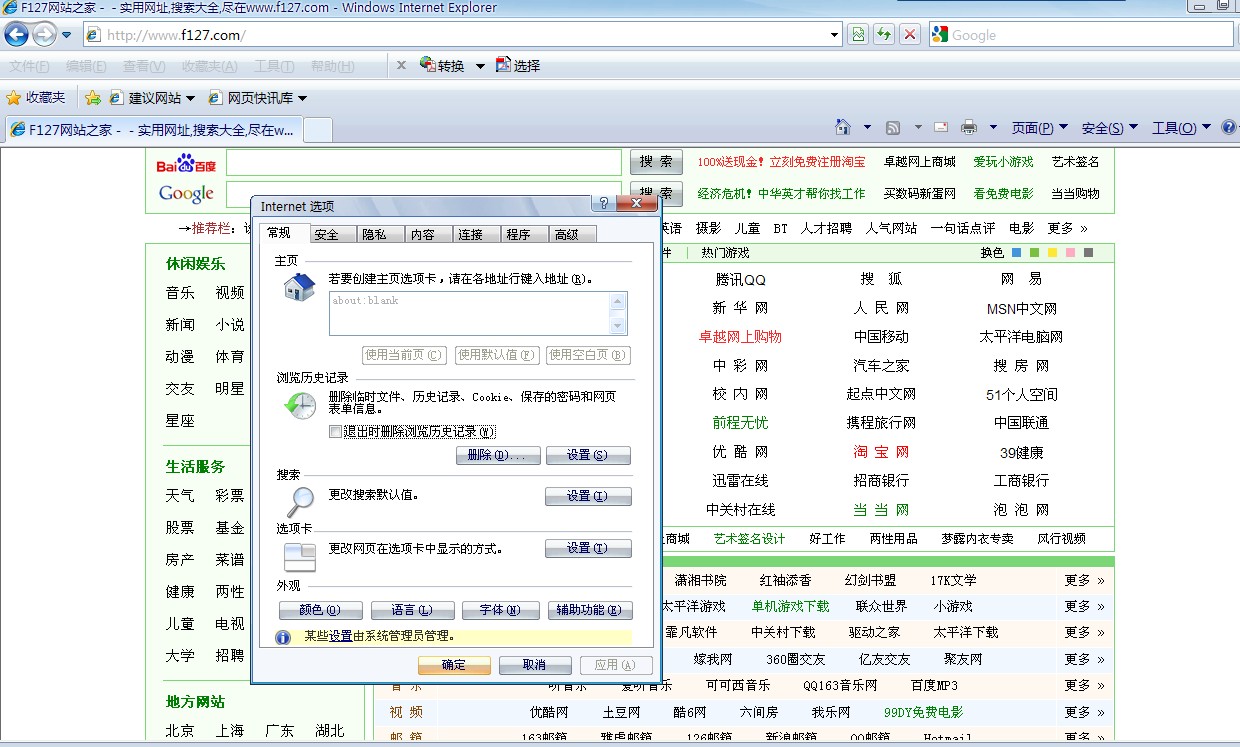The image size is (1240, 747).
Task: Go back with the IE Back arrow
Action: [16, 34]
